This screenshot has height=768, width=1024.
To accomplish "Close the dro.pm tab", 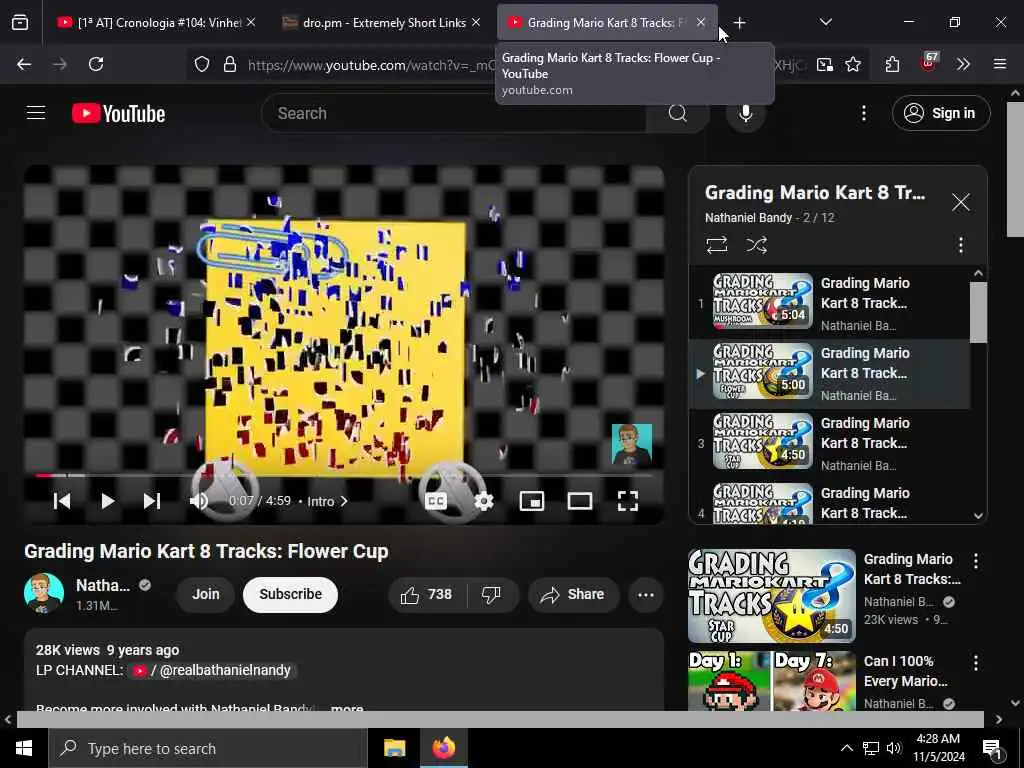I will point(476,23).
